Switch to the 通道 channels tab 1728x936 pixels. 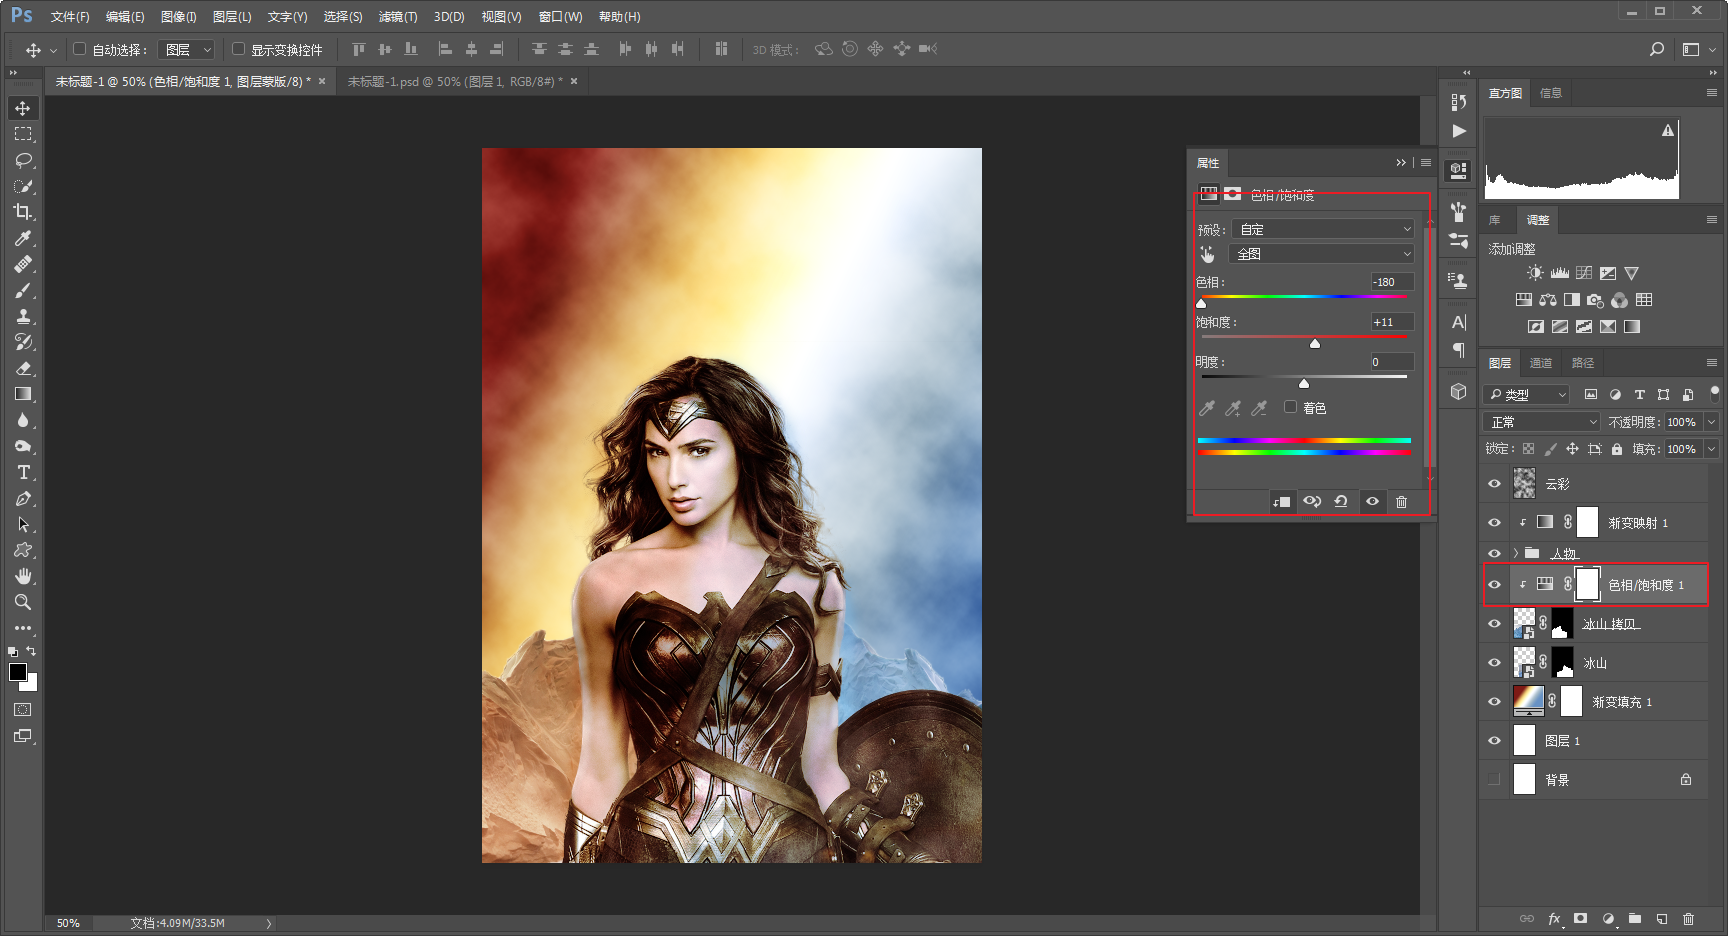[x=1541, y=363]
